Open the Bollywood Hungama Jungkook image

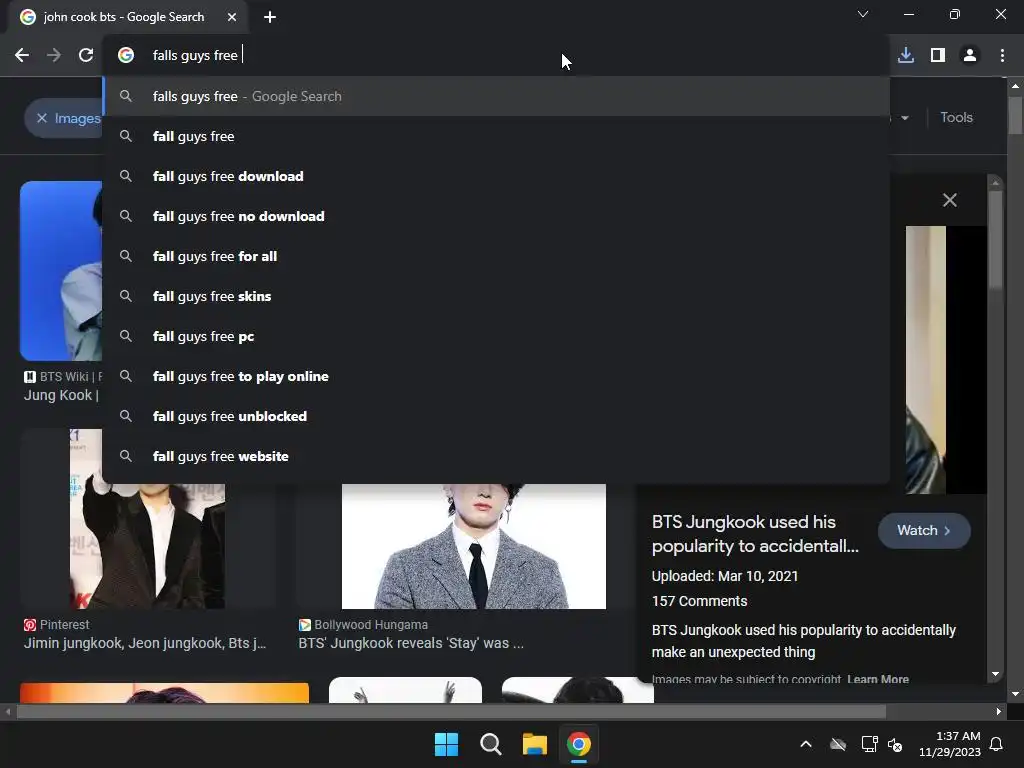point(473,546)
